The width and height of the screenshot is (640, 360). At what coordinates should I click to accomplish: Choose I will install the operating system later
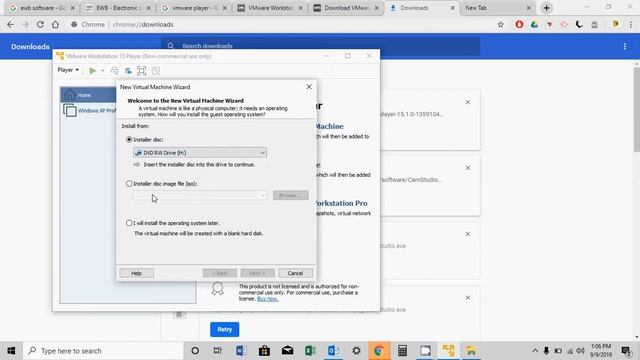(x=129, y=223)
